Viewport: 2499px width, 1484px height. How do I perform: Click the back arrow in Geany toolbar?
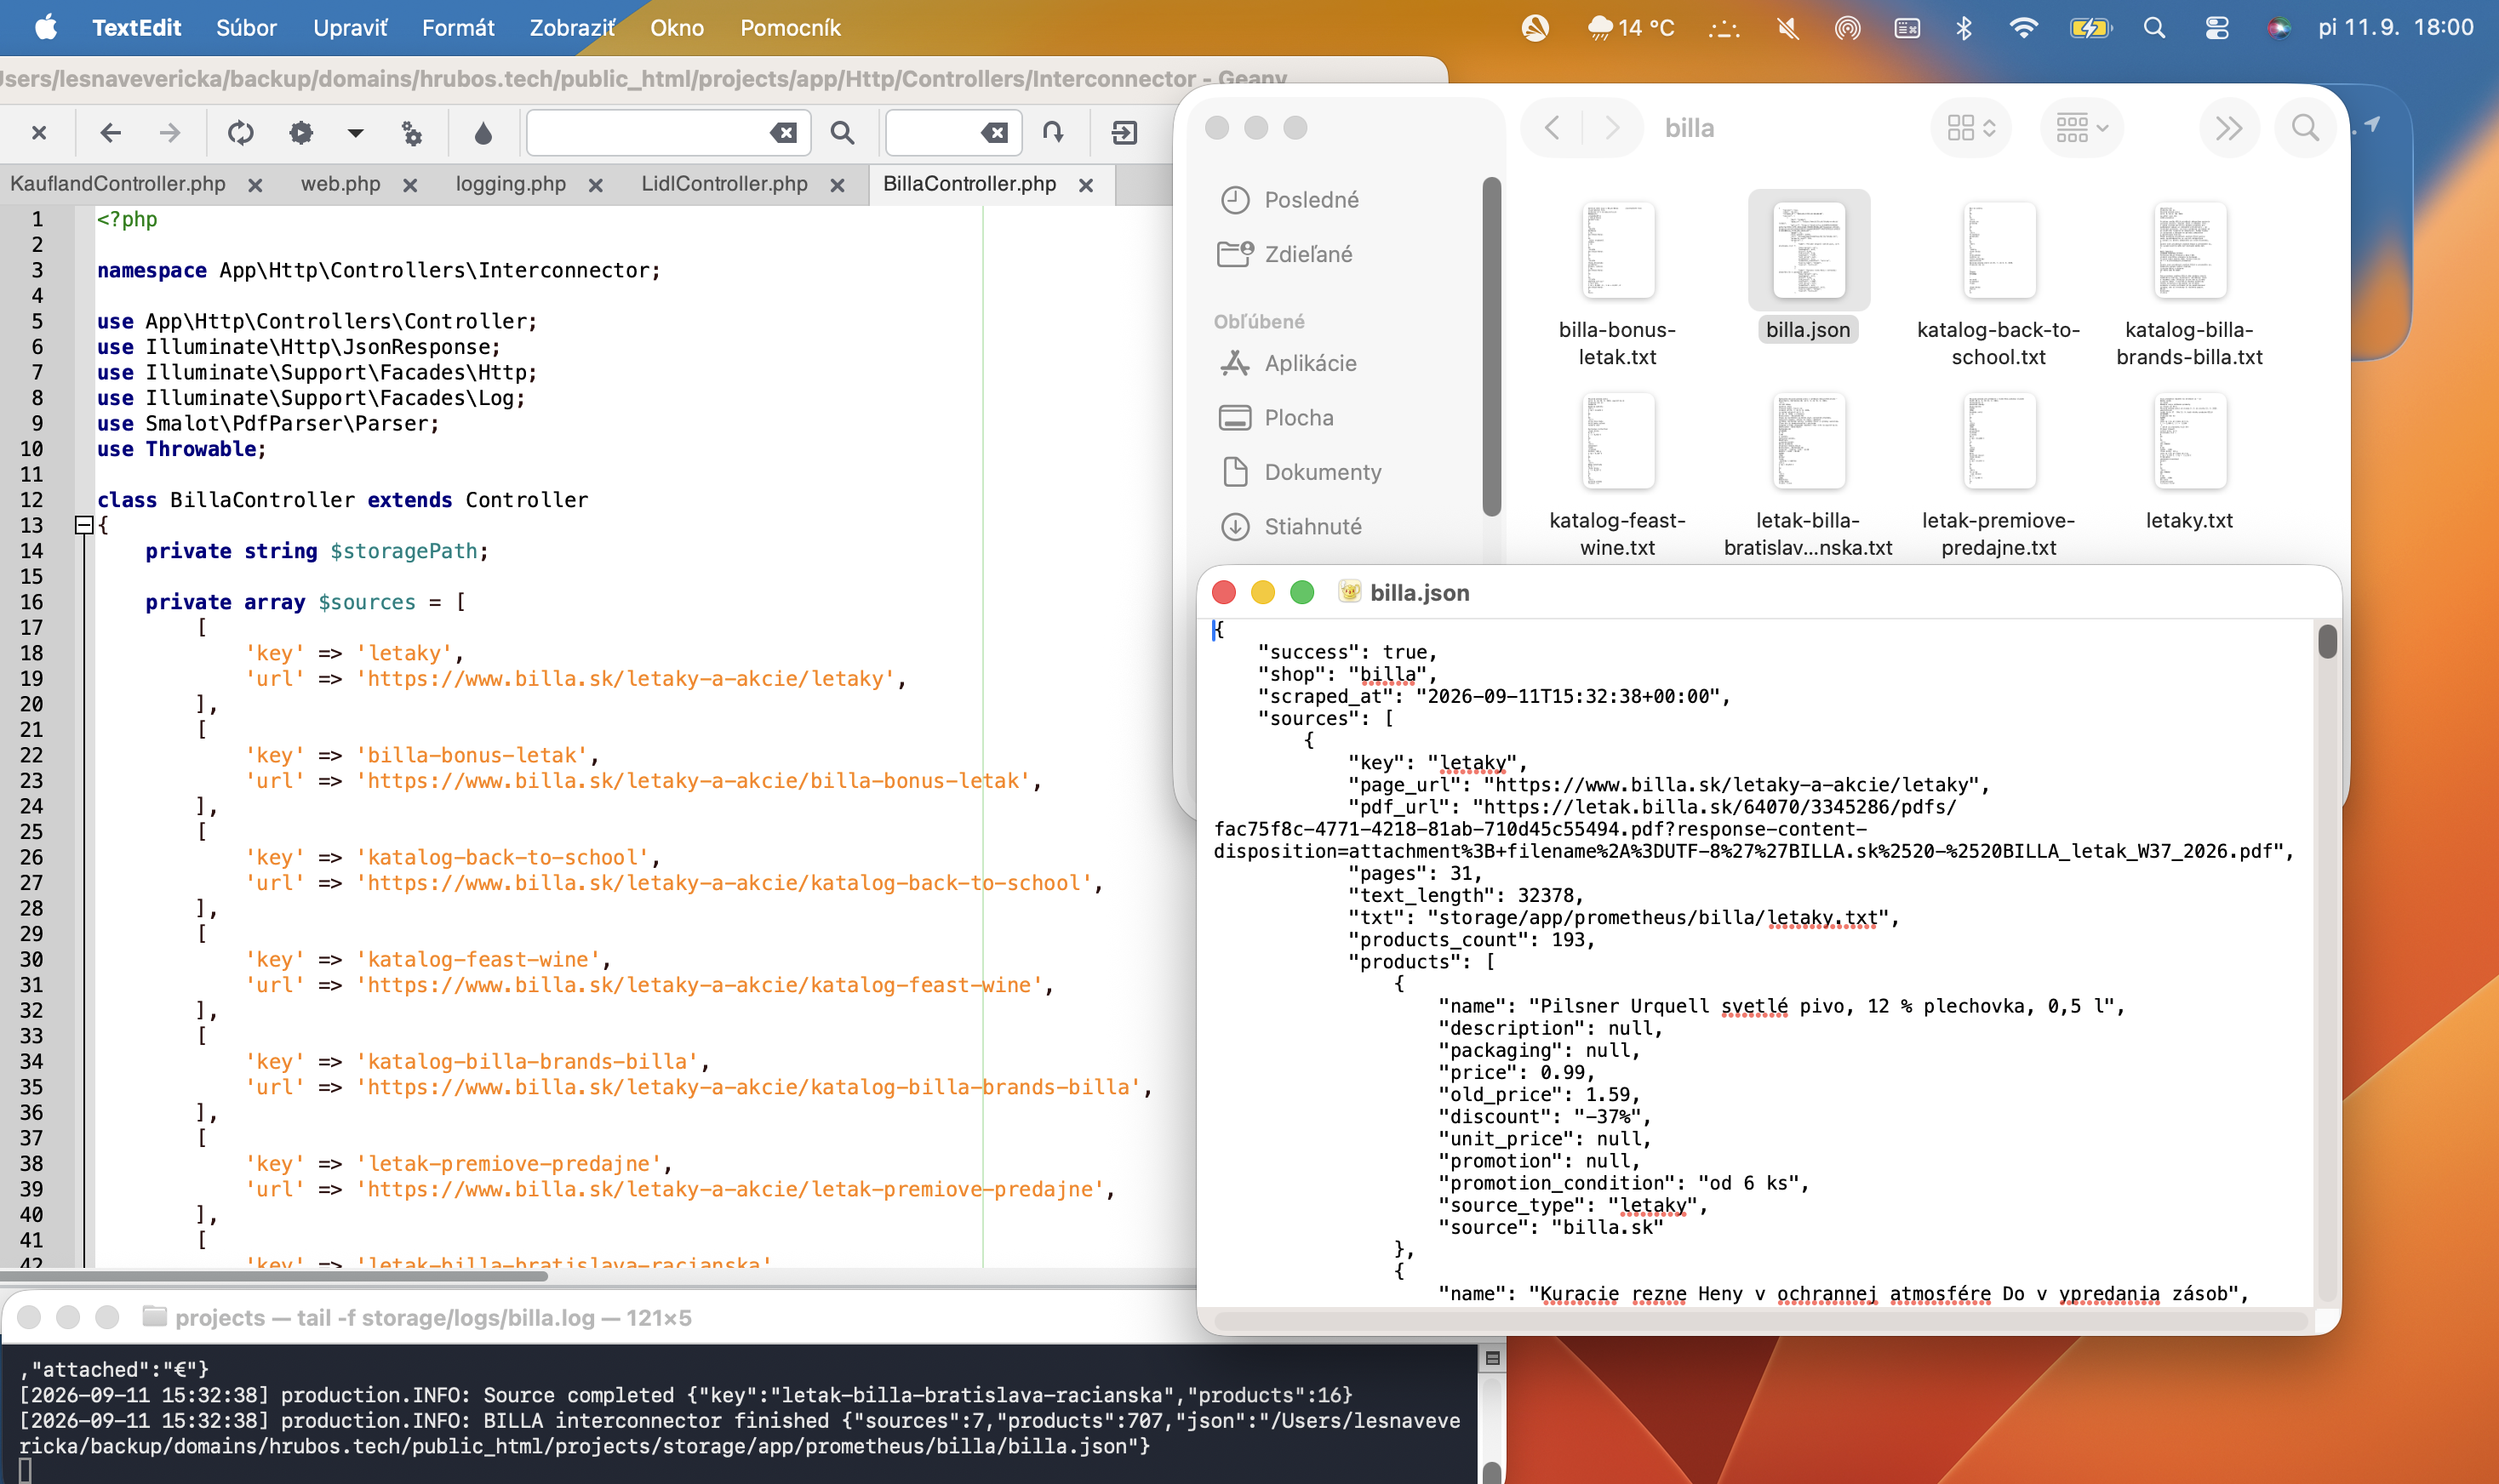[x=110, y=132]
